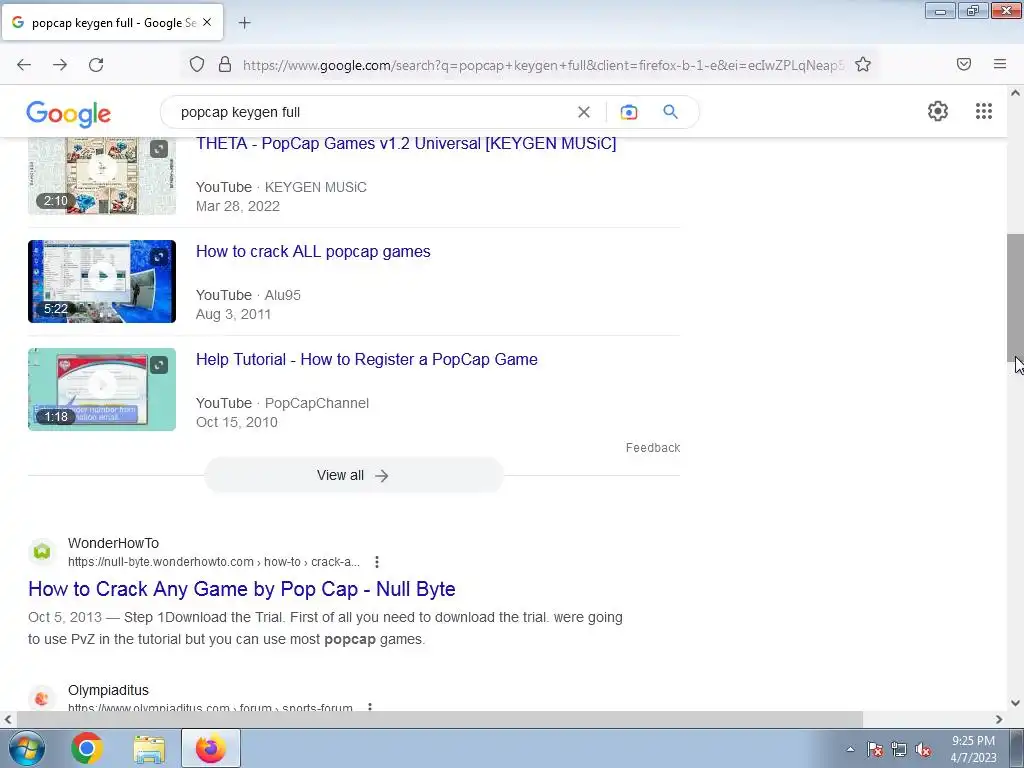This screenshot has width=1024, height=768.
Task: Expand THETA PopCap video preview icon
Action: [159, 149]
